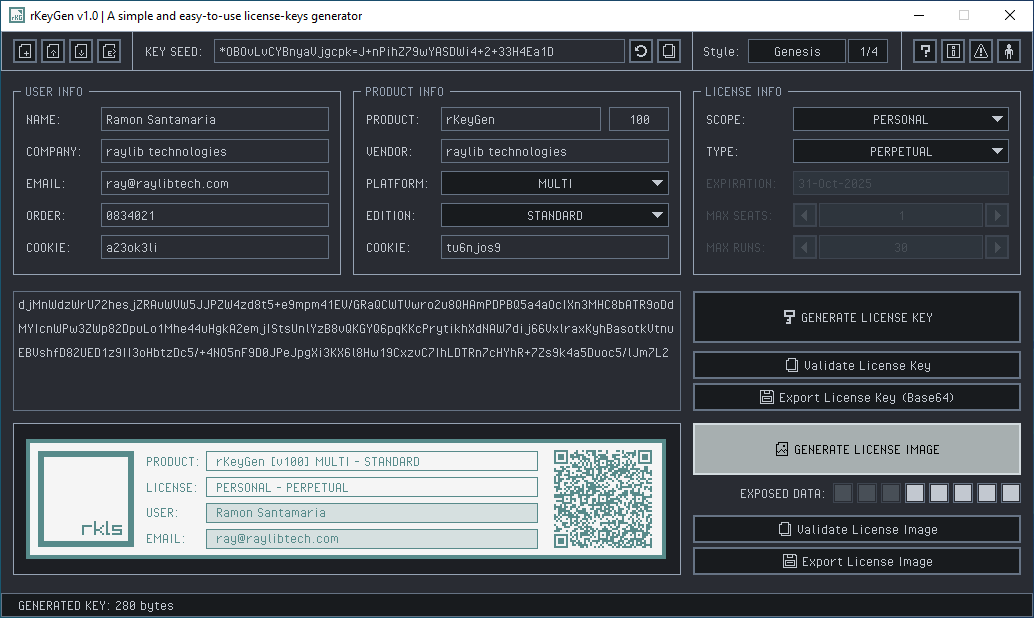This screenshot has width=1034, height=618.
Task: Open the EDITION dropdown showing STANDARD
Action: [555, 215]
